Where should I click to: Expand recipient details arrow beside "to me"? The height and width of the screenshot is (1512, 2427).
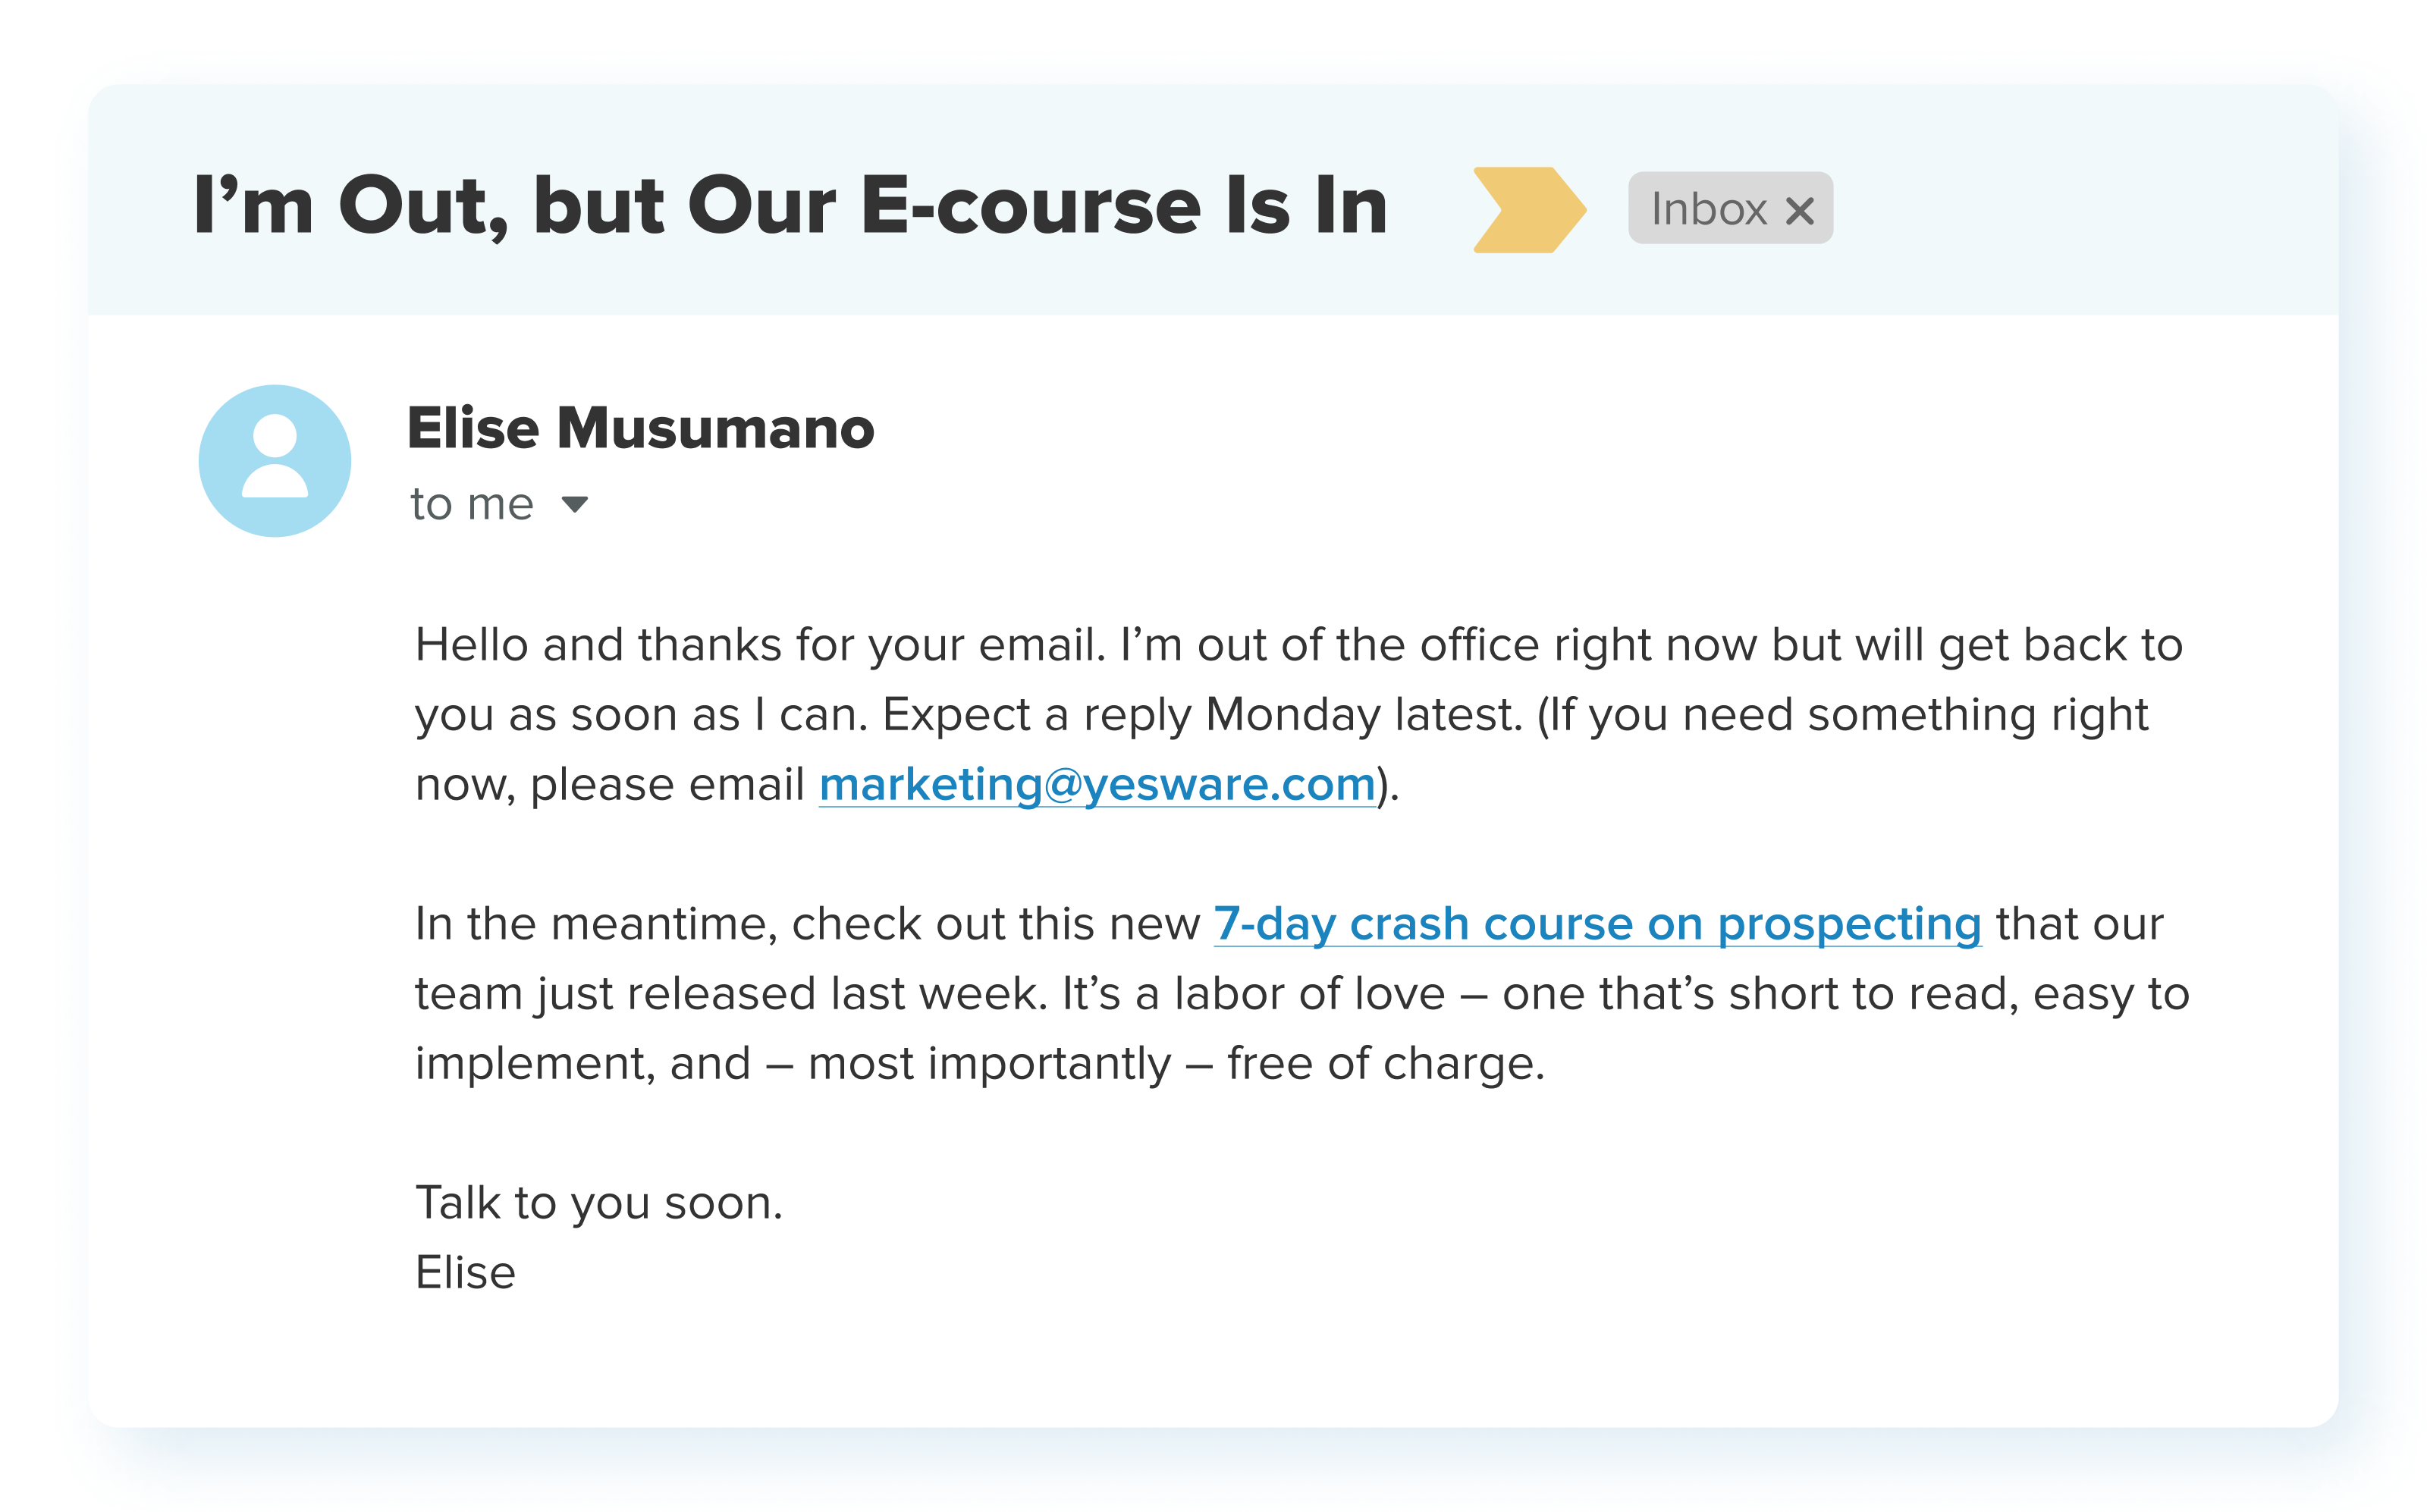[574, 504]
